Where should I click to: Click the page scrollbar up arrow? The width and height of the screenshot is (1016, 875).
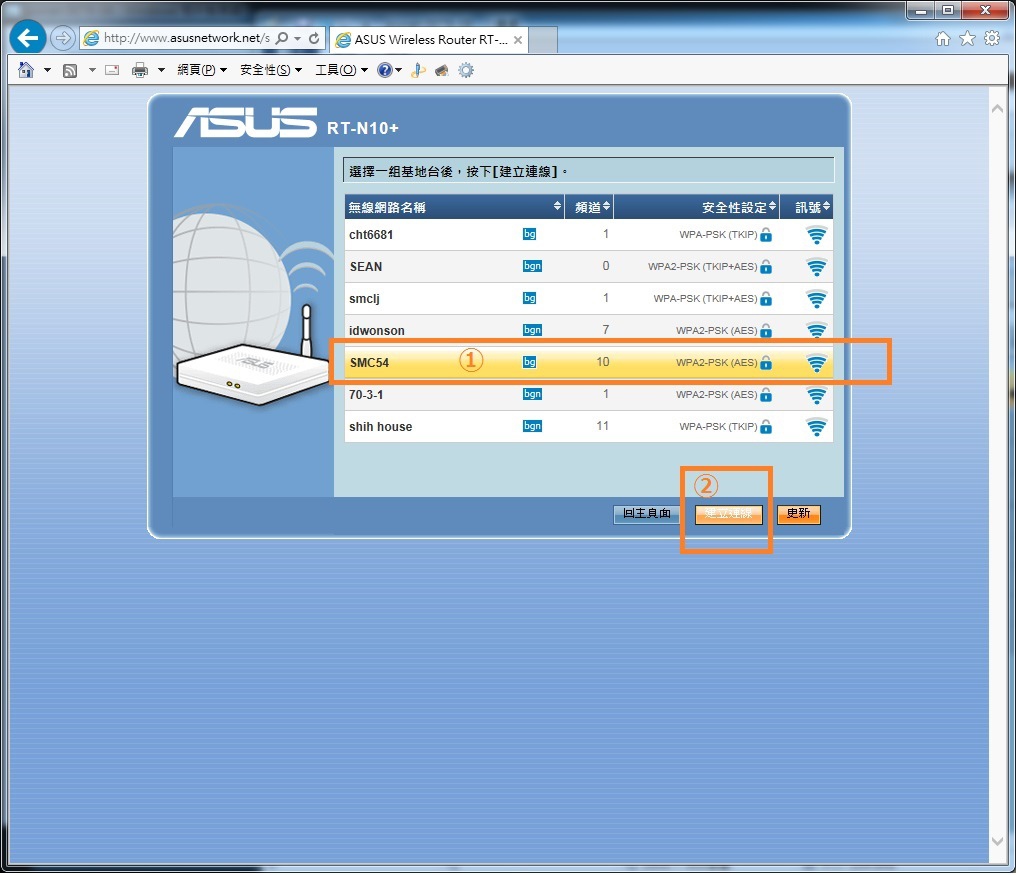pyautogui.click(x=998, y=108)
